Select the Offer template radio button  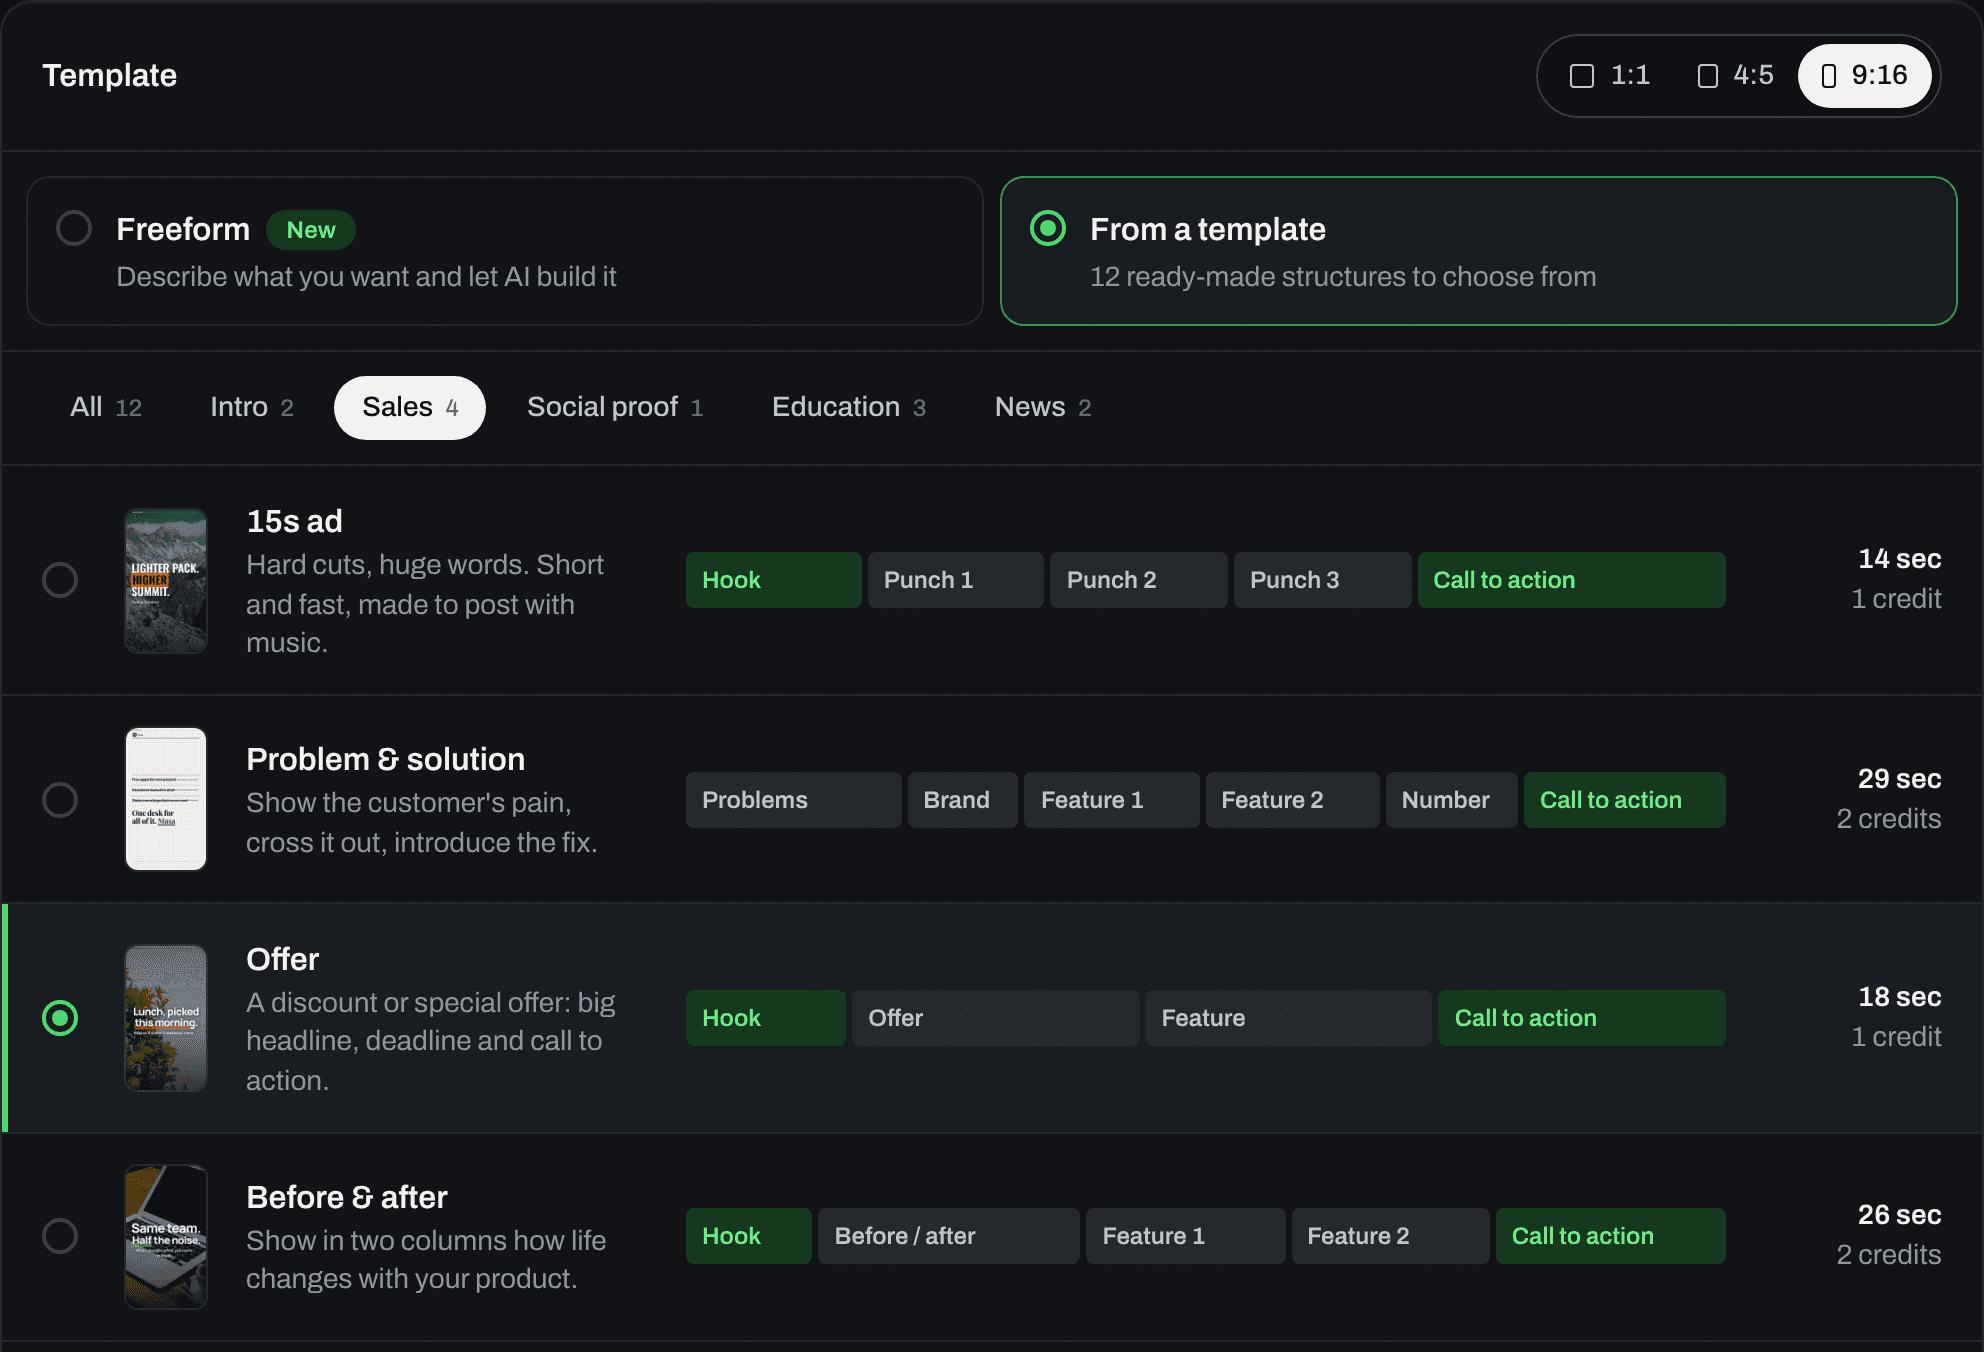(x=60, y=1018)
